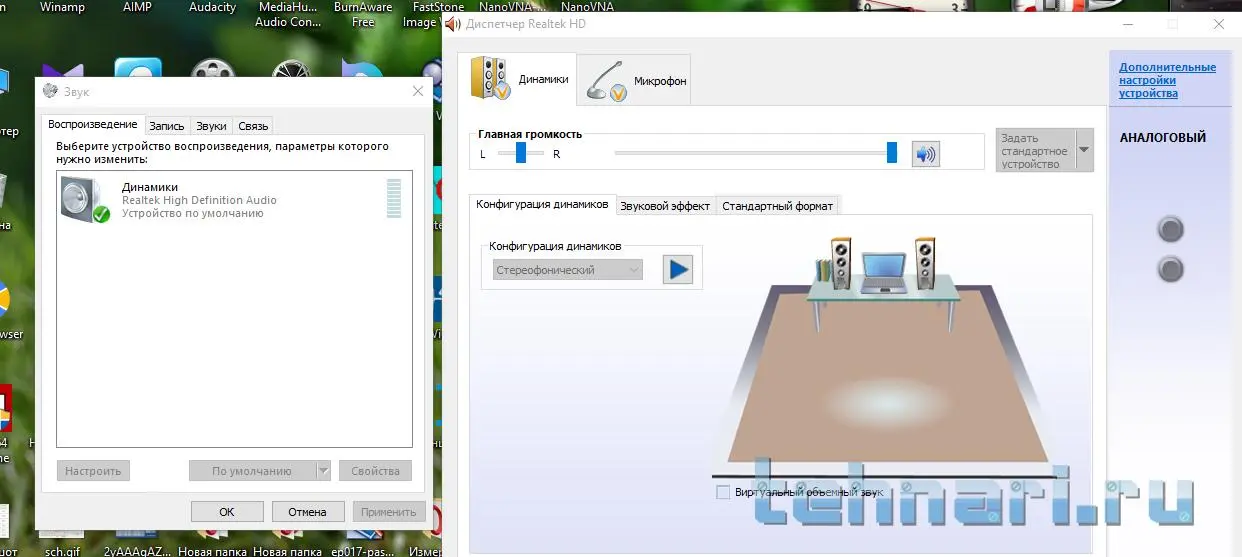Switch to Стандартный формат tab
Screen dimensions: 1242x557
[x=777, y=206]
